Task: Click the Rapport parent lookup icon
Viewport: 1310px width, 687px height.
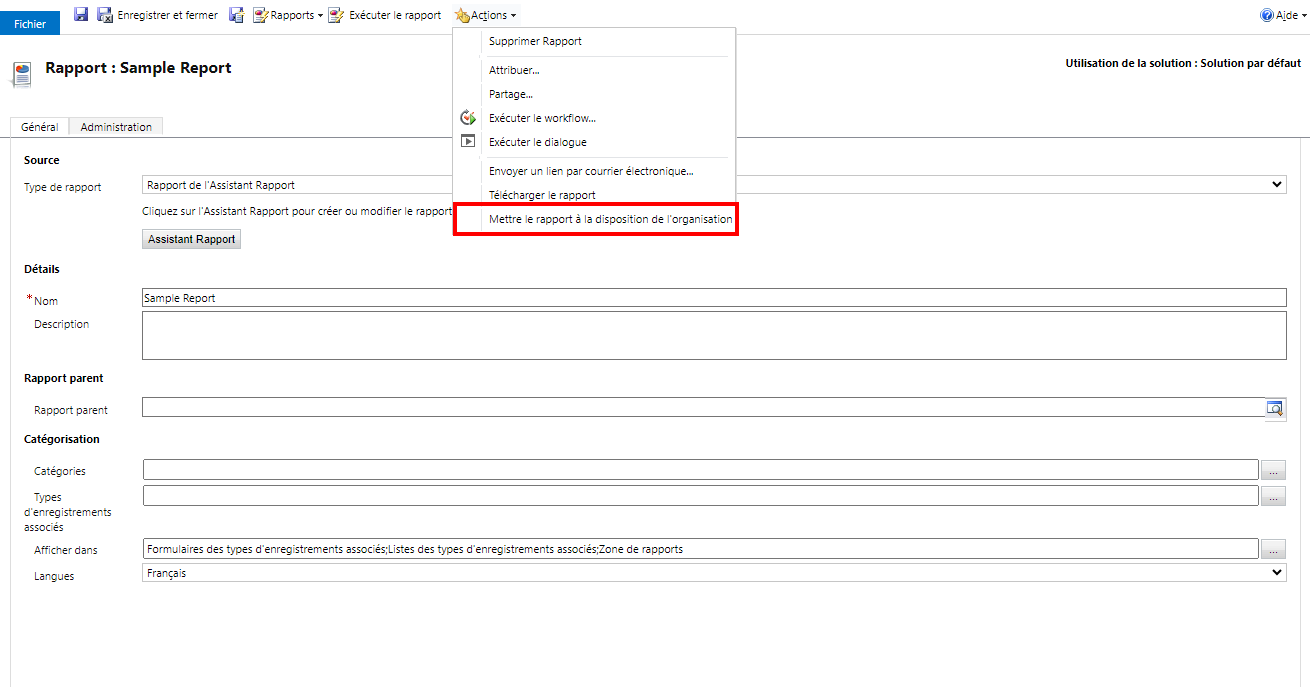Action: coord(1275,408)
